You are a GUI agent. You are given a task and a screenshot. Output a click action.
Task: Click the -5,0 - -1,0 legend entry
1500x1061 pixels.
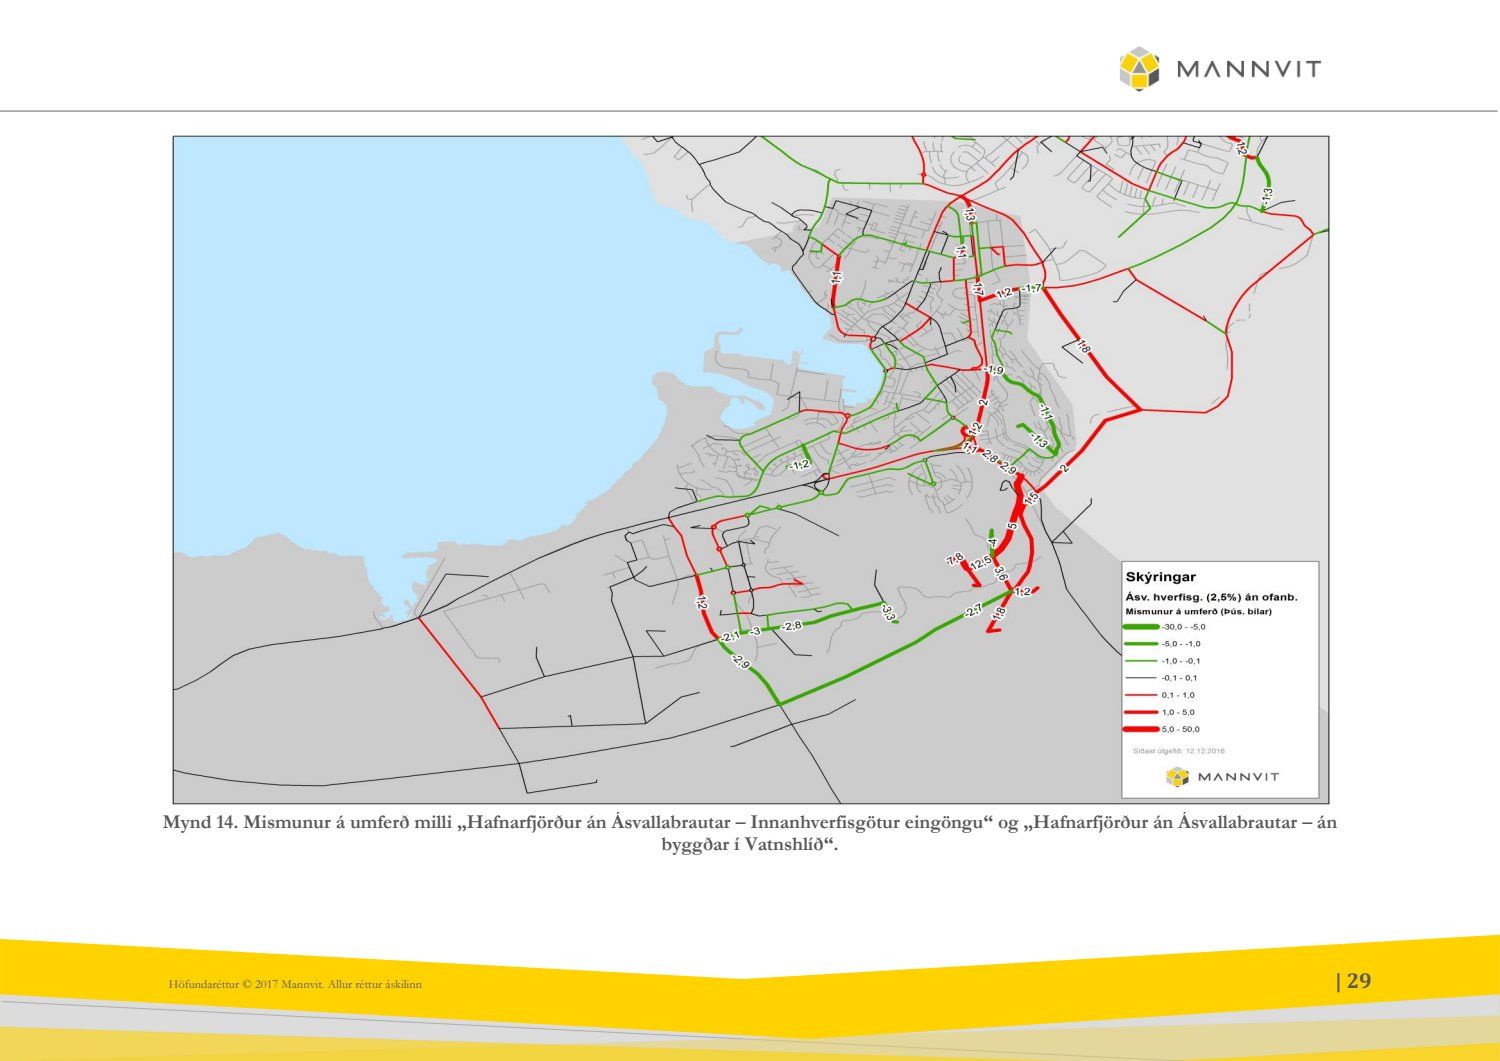click(1181, 643)
